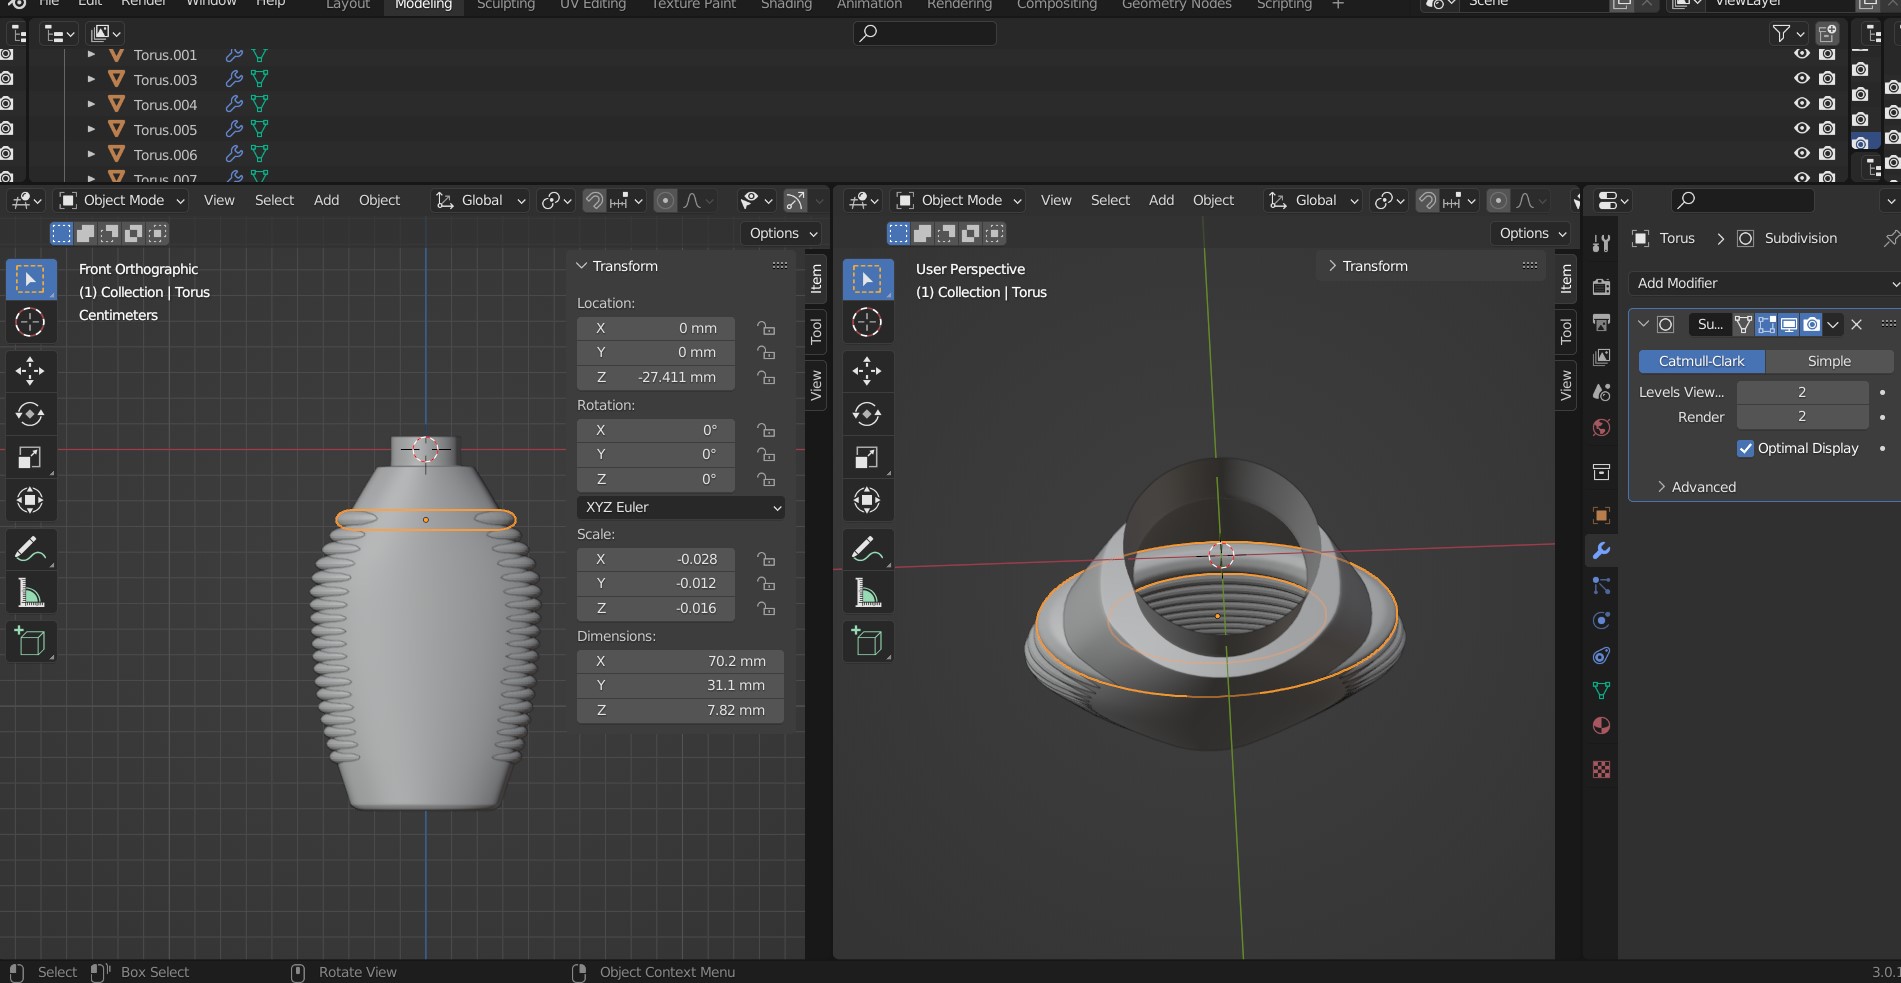Viewport: 1901px width, 983px height.
Task: Adjust Render levels value field
Action: [1802, 416]
